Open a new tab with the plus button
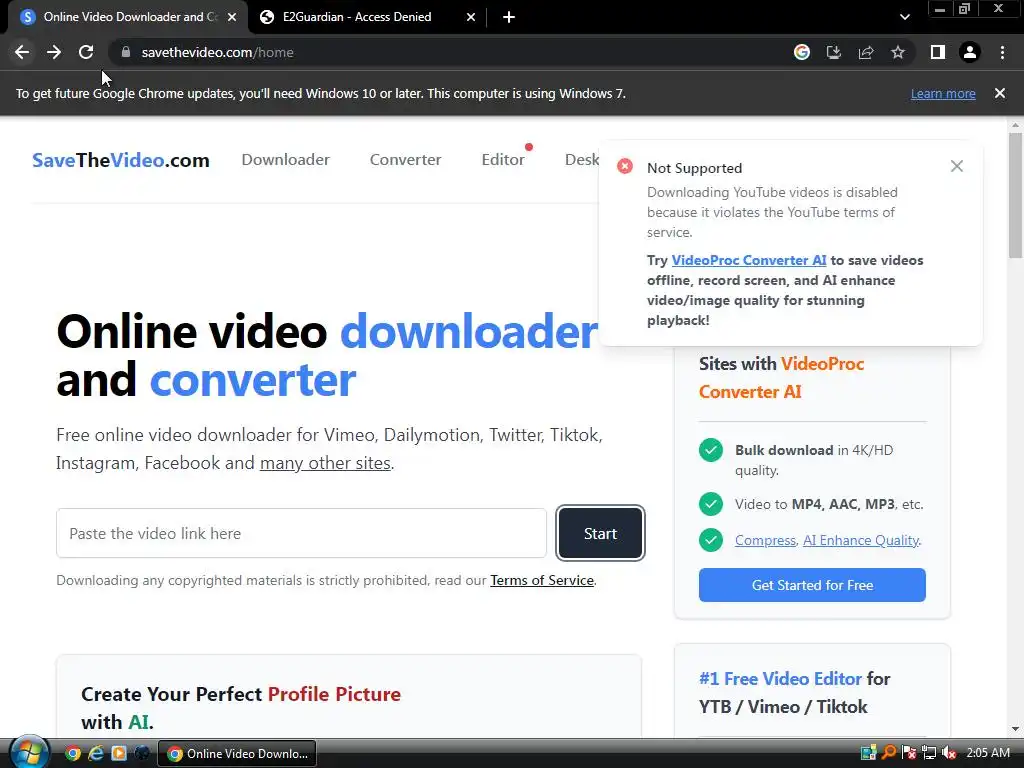This screenshot has height=768, width=1024. tap(509, 17)
